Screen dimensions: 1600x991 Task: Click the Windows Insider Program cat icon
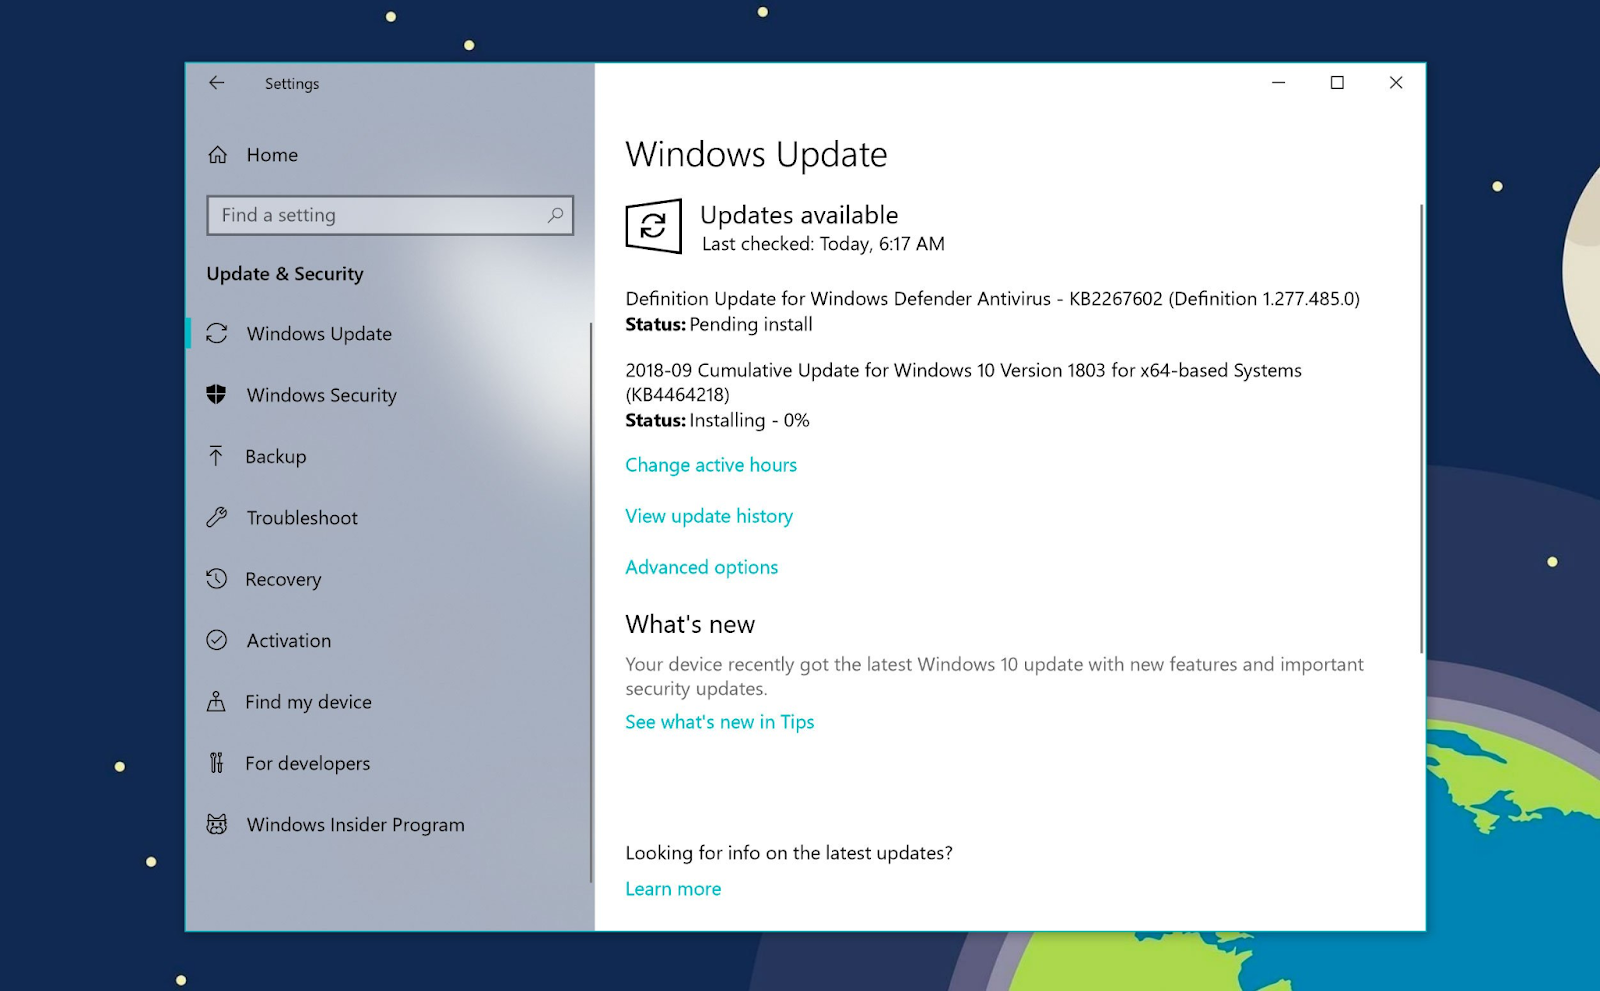click(x=216, y=824)
